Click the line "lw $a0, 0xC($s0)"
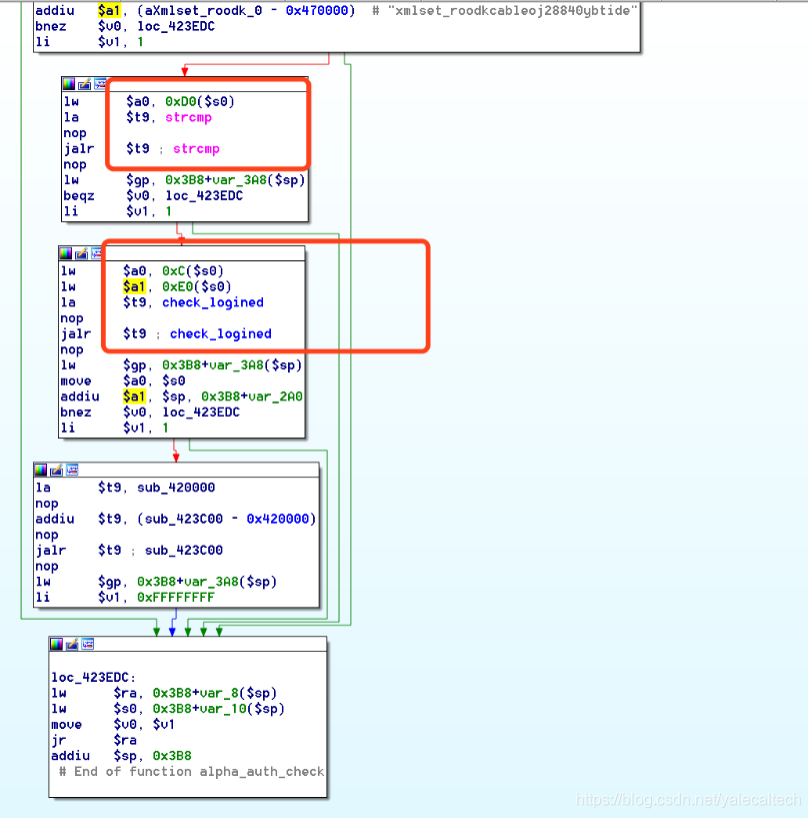Screen dimensions: 810x818 (x=142, y=271)
